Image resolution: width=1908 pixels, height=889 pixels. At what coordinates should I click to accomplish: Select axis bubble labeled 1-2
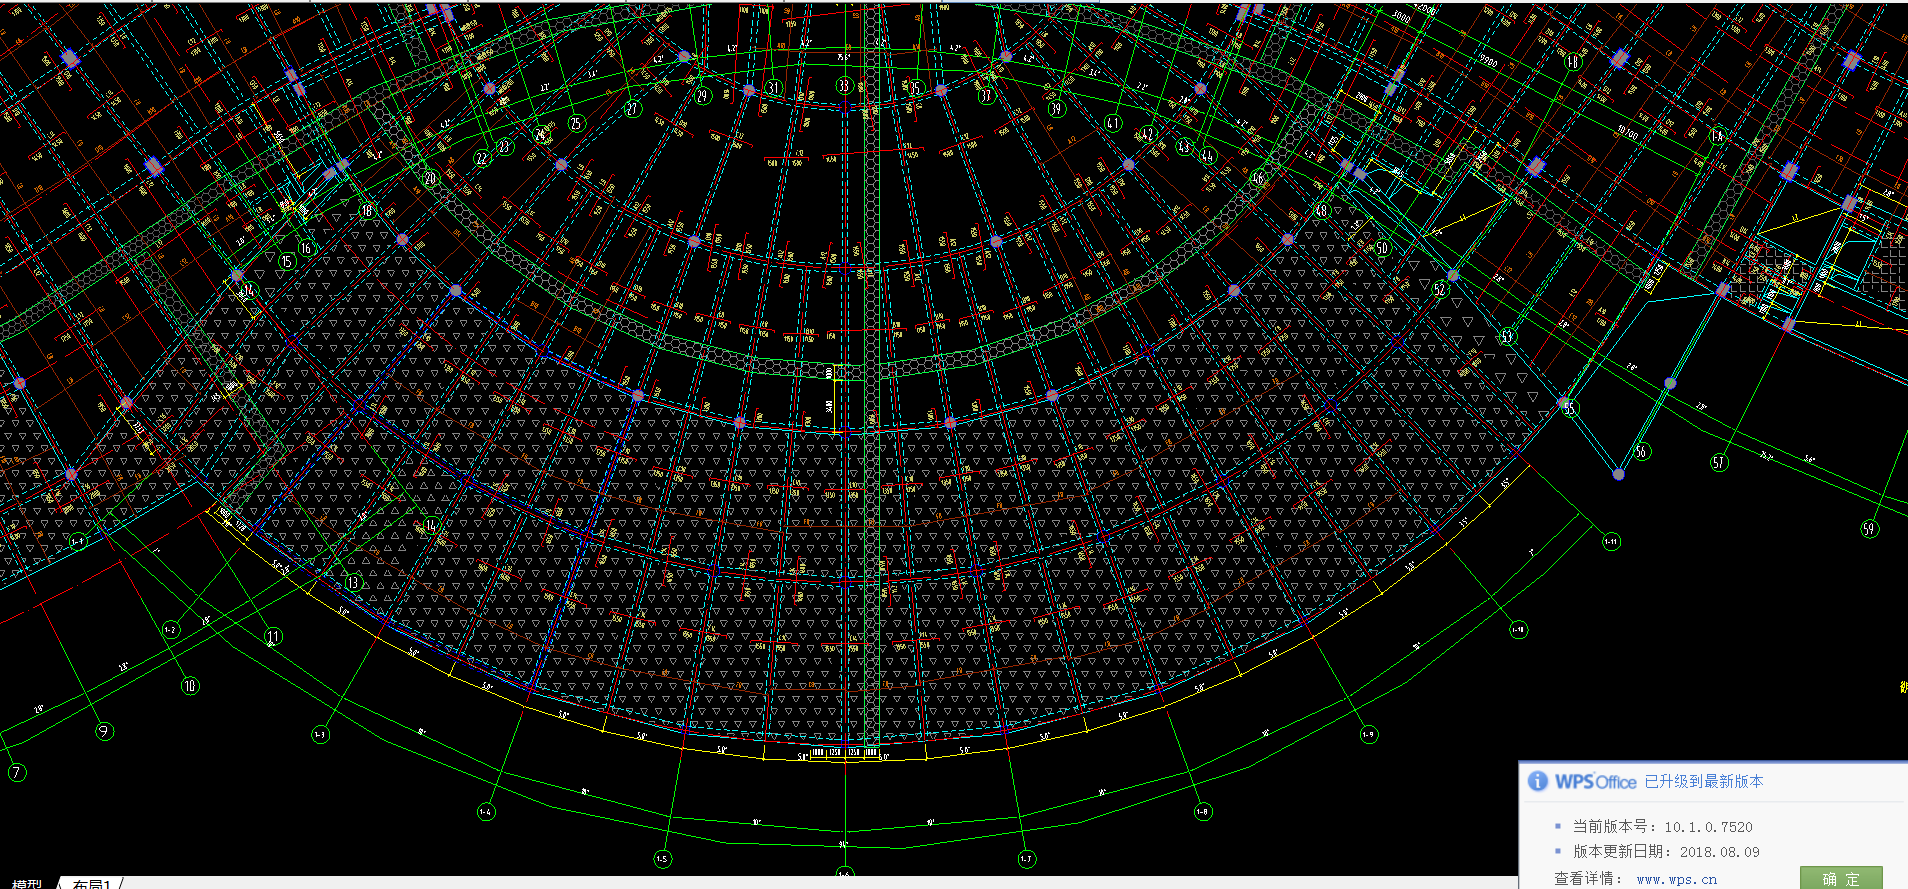coord(170,630)
